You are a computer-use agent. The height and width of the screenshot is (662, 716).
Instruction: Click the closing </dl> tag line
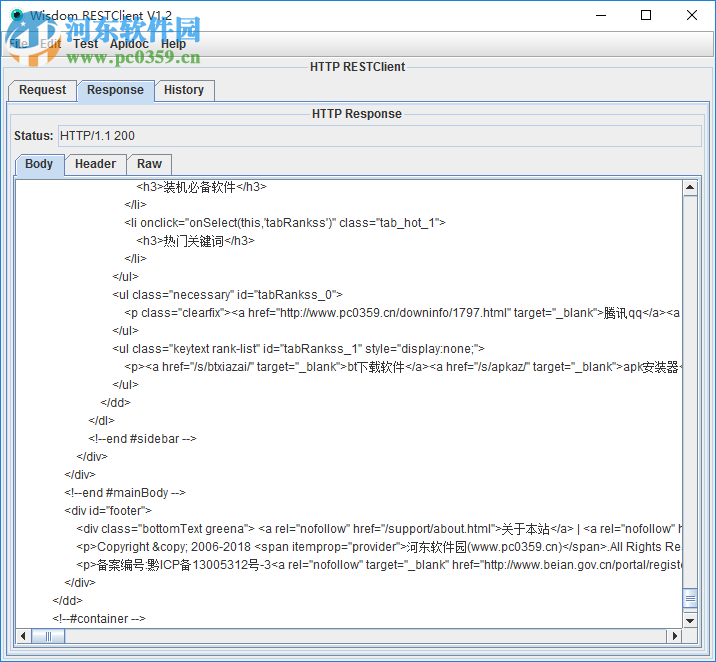click(101, 420)
